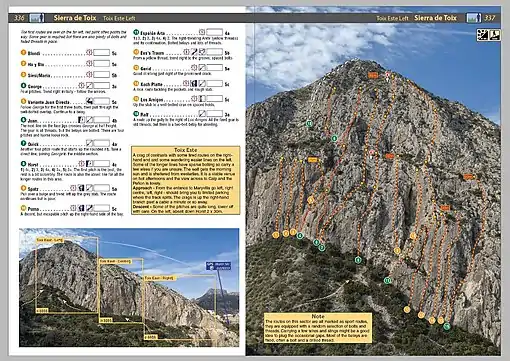Click the Toix Este Left label in the right header

pos(392,18)
